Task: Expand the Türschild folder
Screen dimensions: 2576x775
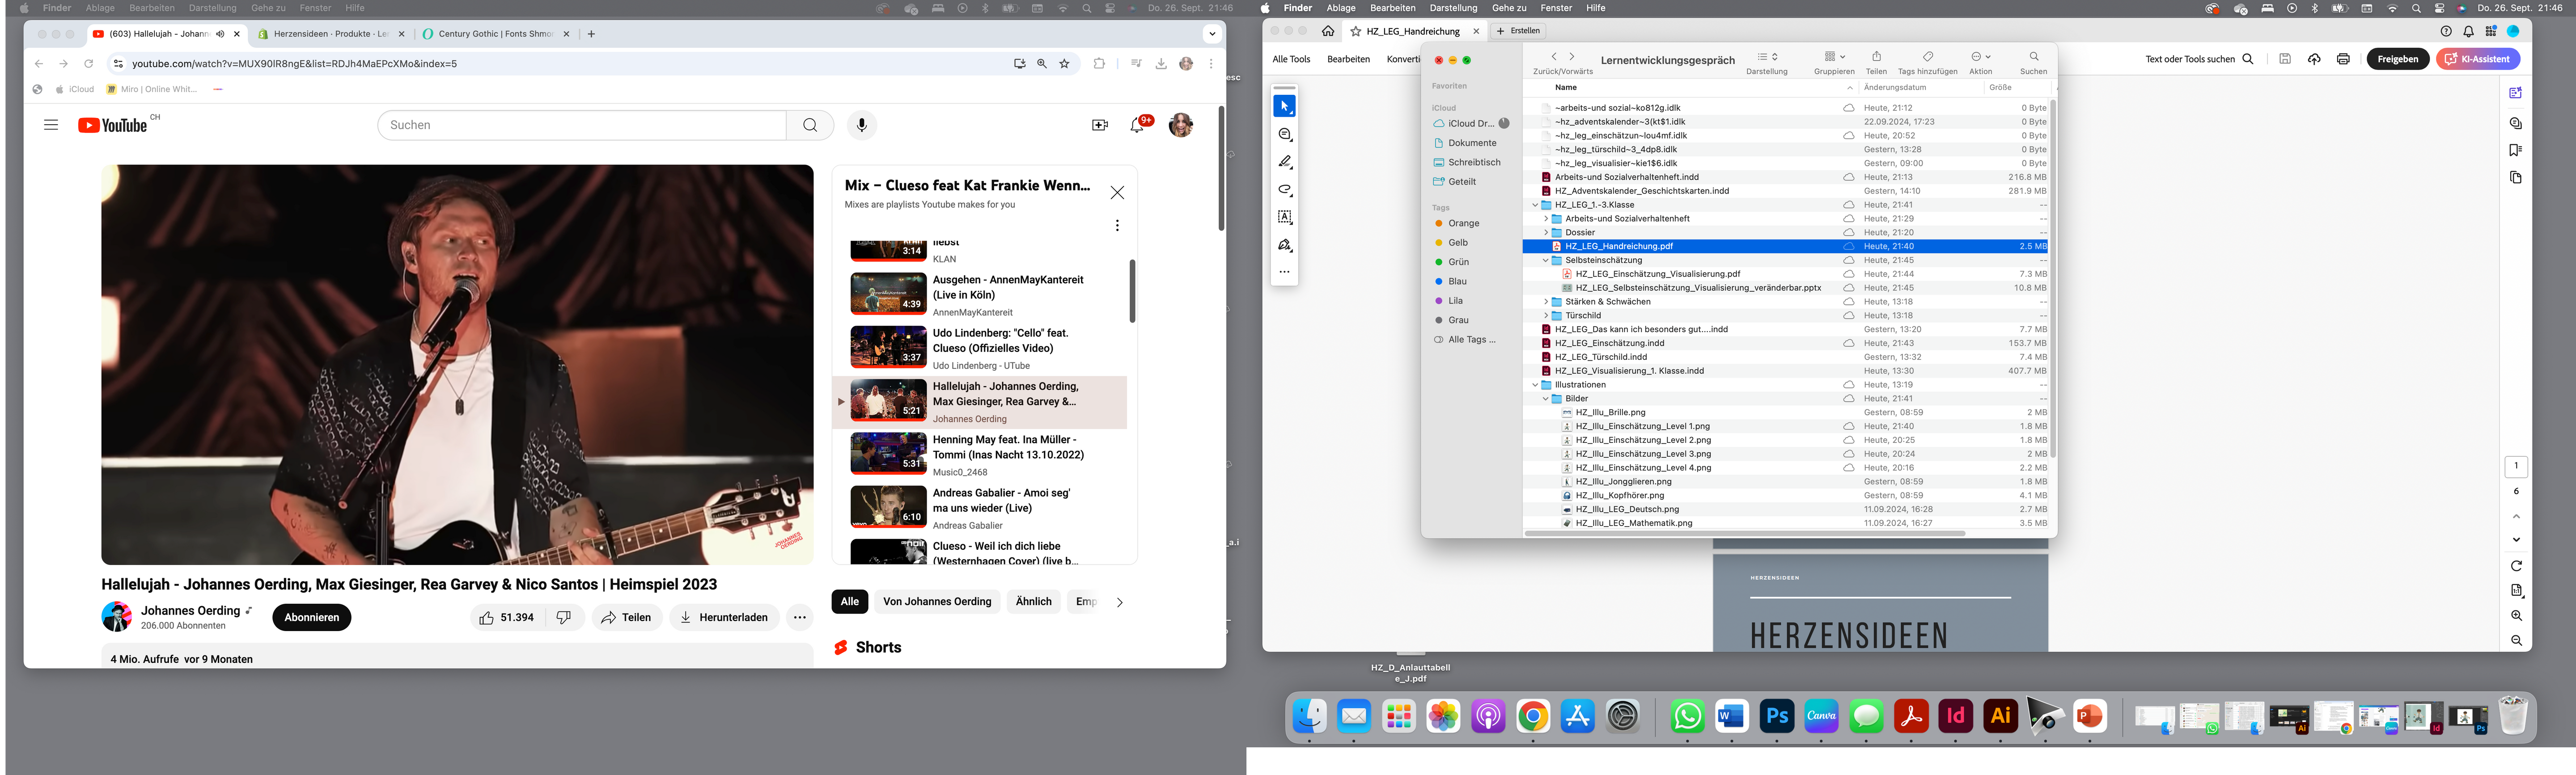Action: click(x=1545, y=316)
